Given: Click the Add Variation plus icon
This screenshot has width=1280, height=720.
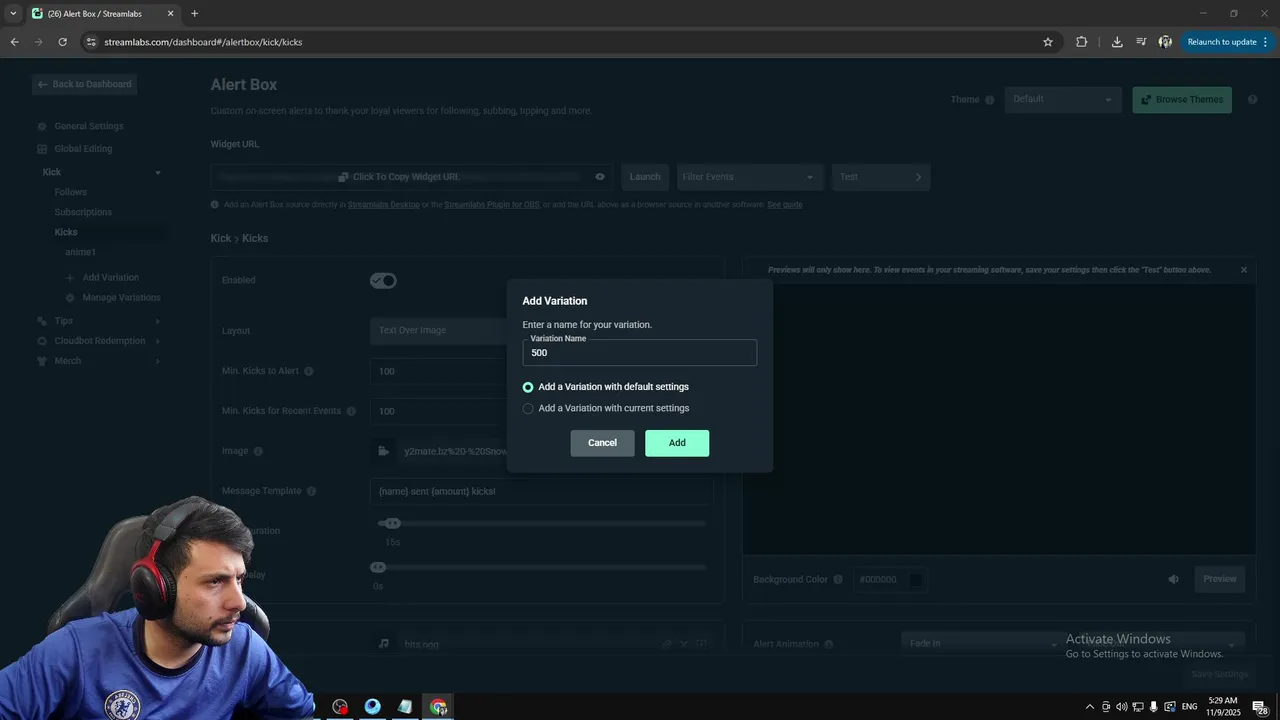Looking at the screenshot, I should click(x=70, y=278).
